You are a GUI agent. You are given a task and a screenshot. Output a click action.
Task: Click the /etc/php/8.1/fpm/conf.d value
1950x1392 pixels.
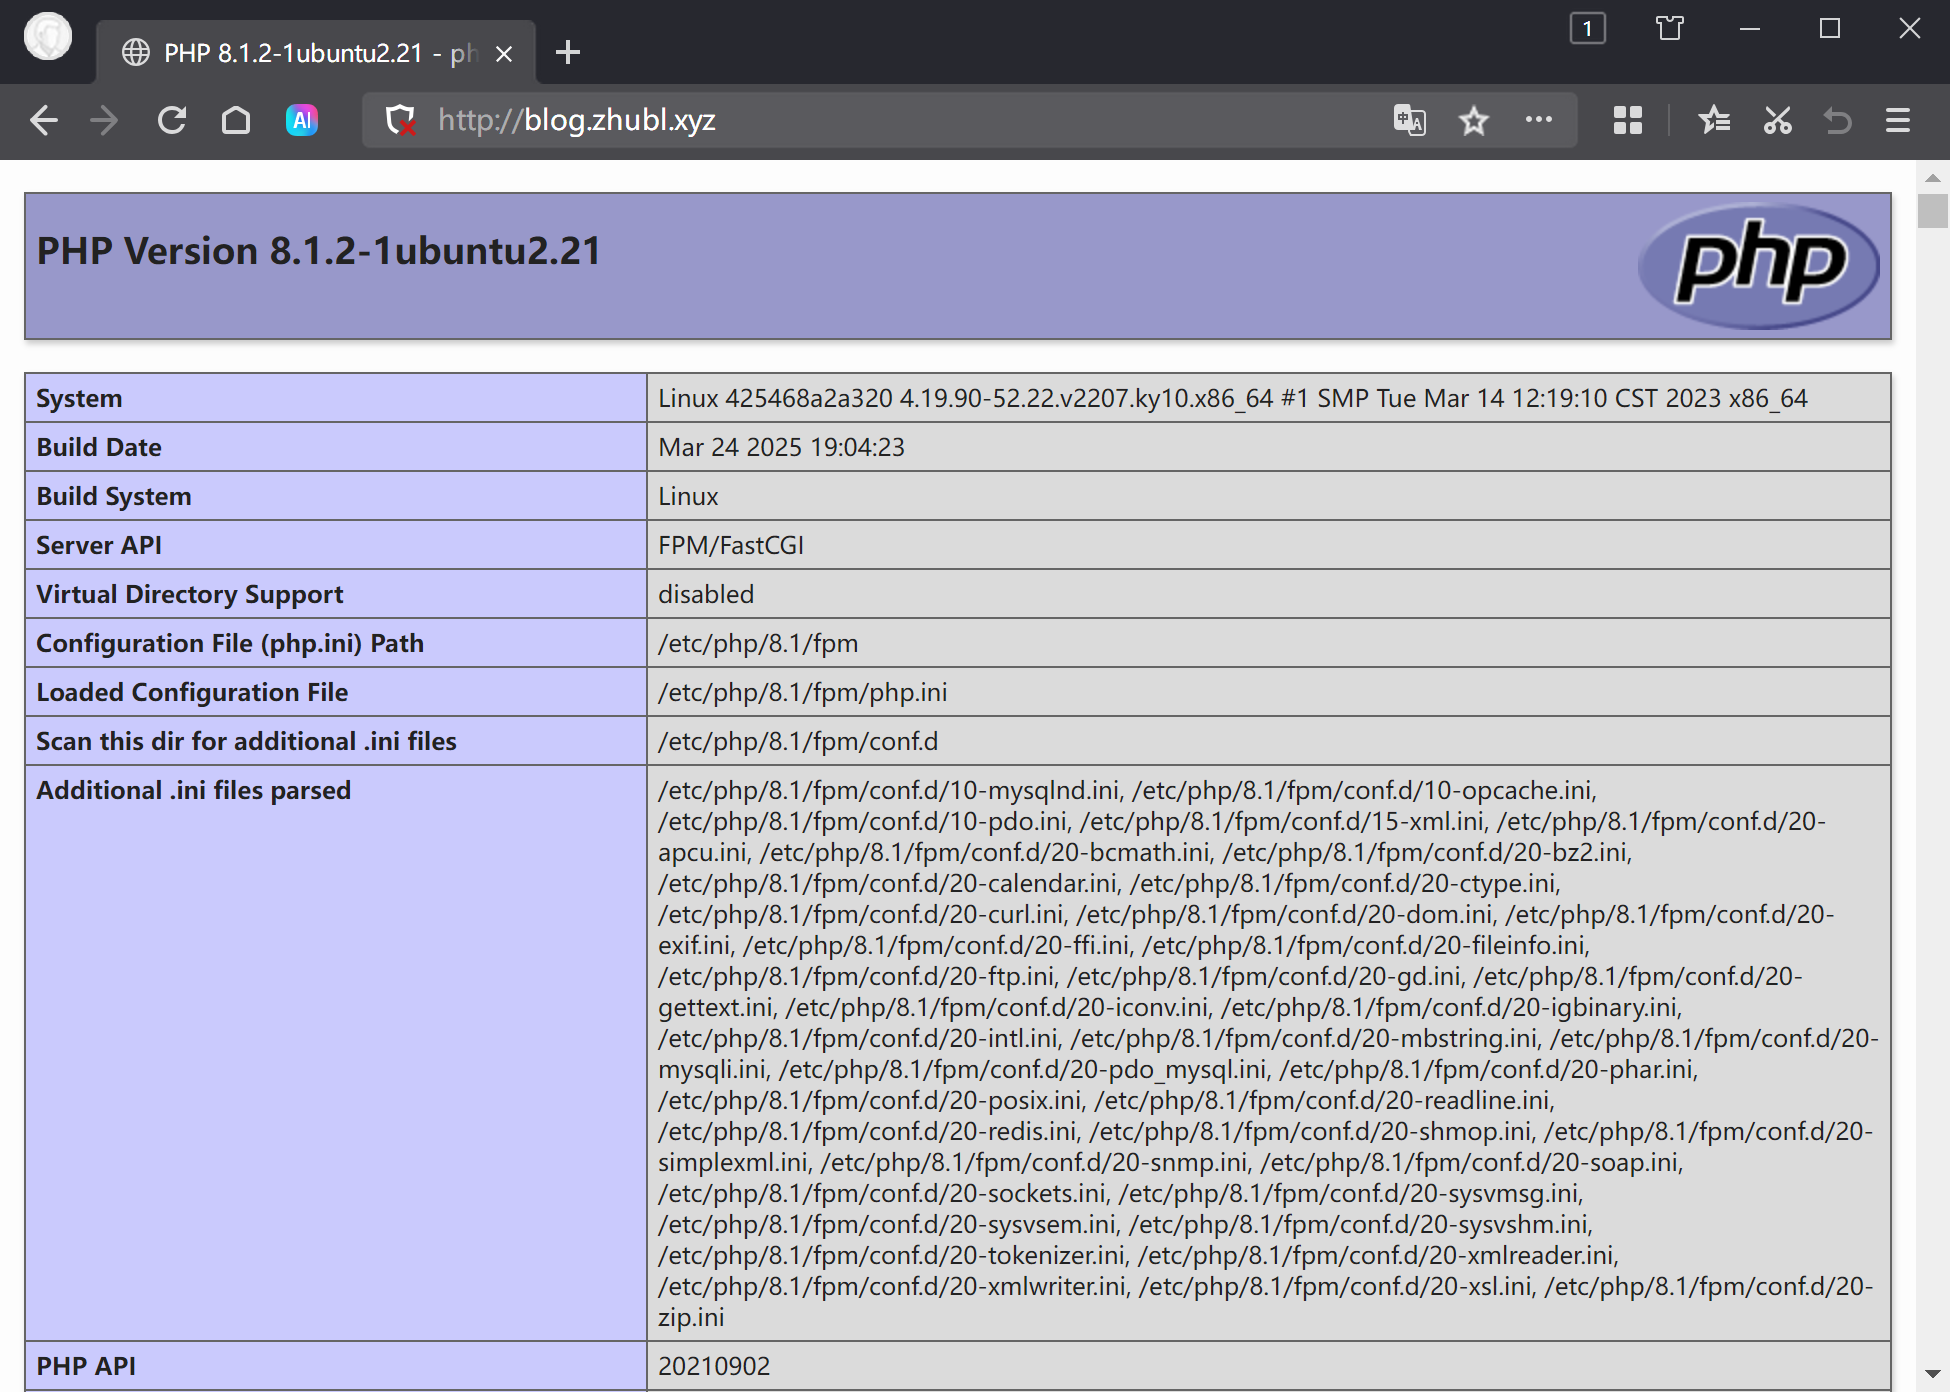[798, 741]
